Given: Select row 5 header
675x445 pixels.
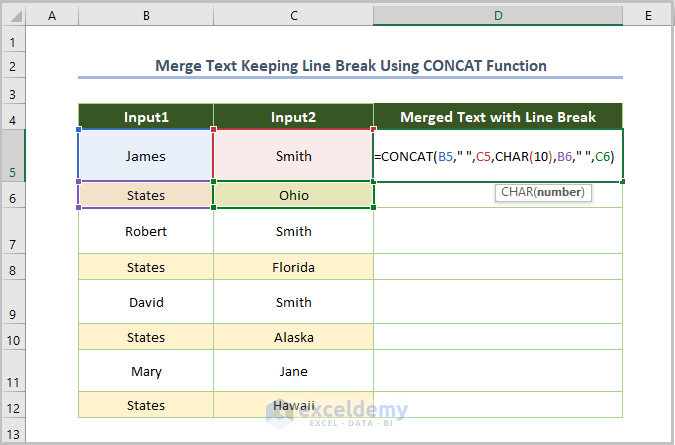Looking at the screenshot, I should coord(13,155).
